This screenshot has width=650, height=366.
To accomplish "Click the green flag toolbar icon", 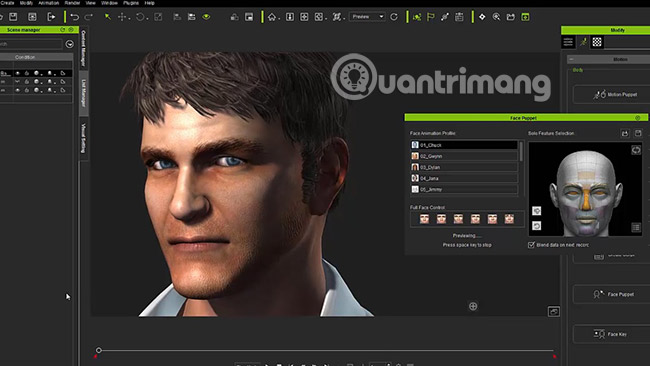I will 431,17.
